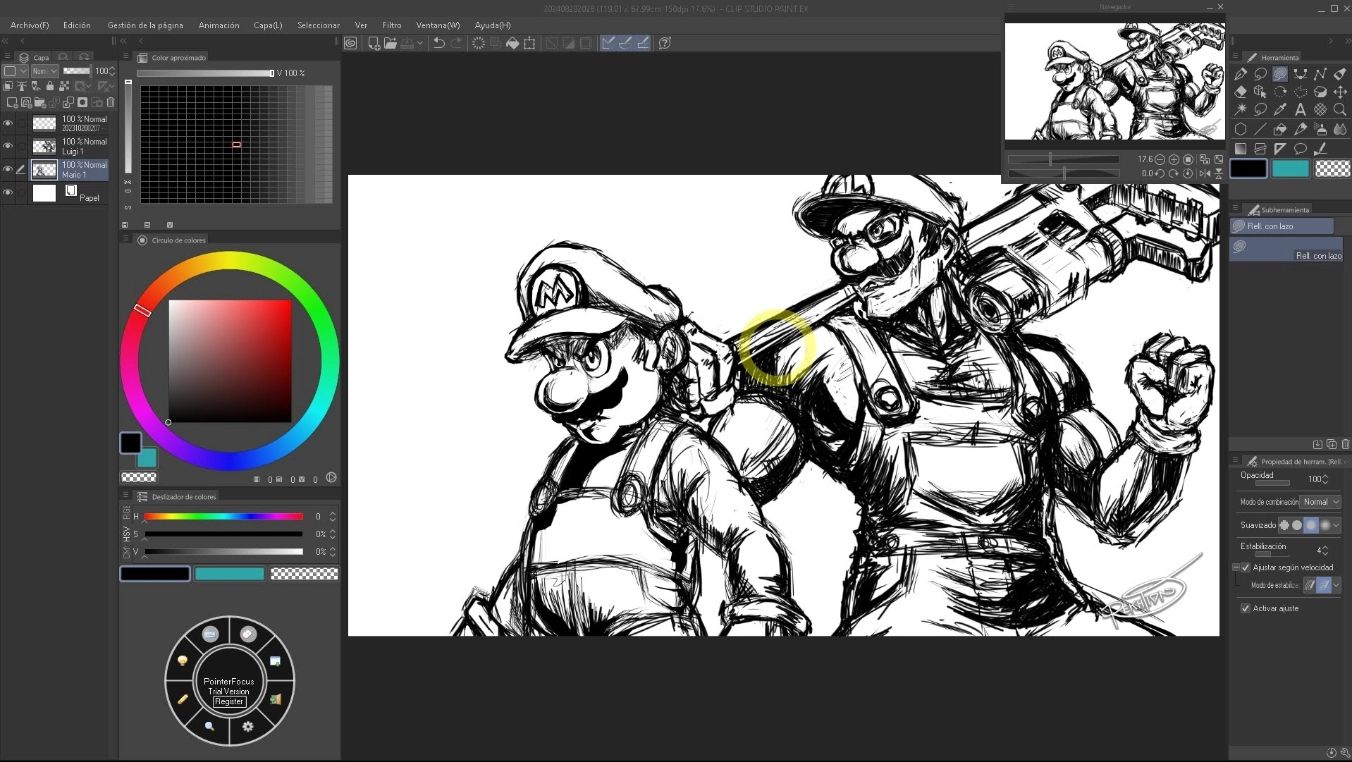Click the Open file folder icon
The image size is (1352, 762).
tap(390, 43)
